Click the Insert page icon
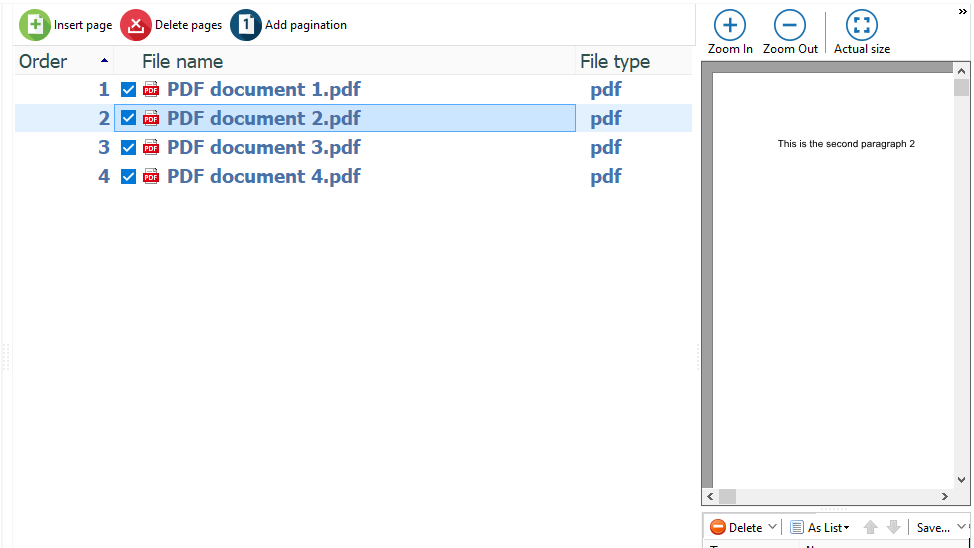Screen dimensions: 974x548 (35, 25)
